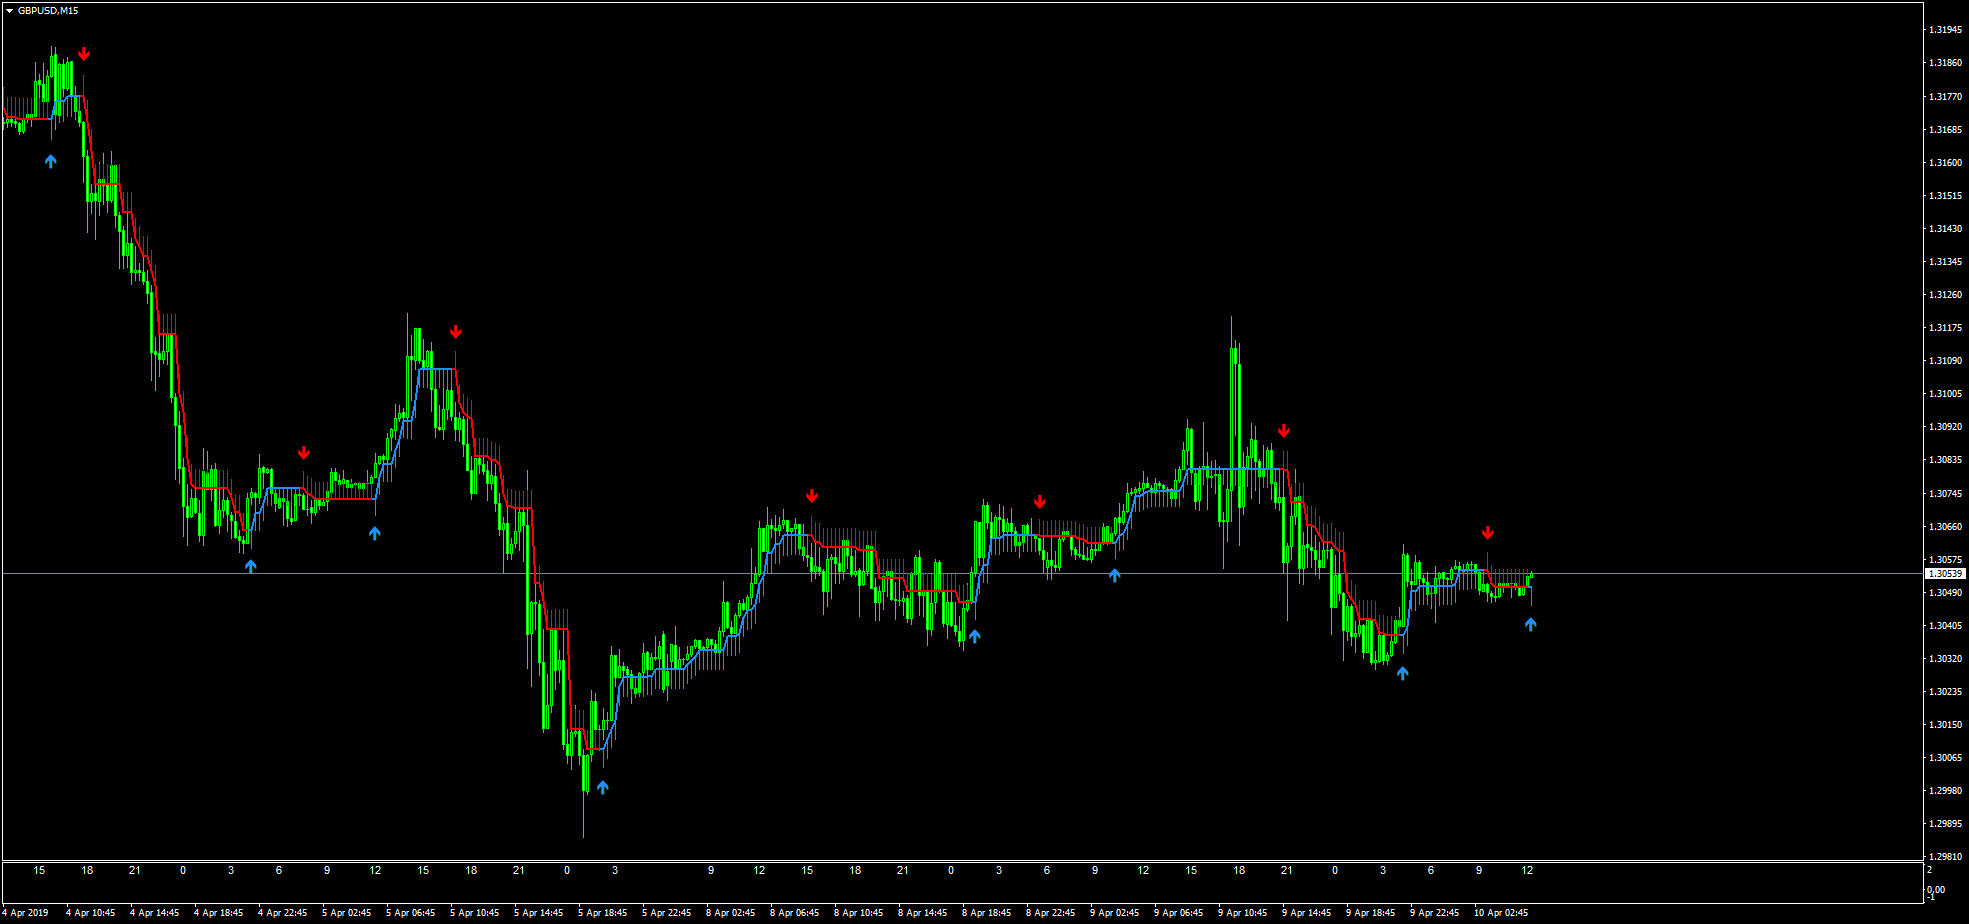Click the 1.31945 price scale label
1969x924 pixels.
tap(1943, 30)
